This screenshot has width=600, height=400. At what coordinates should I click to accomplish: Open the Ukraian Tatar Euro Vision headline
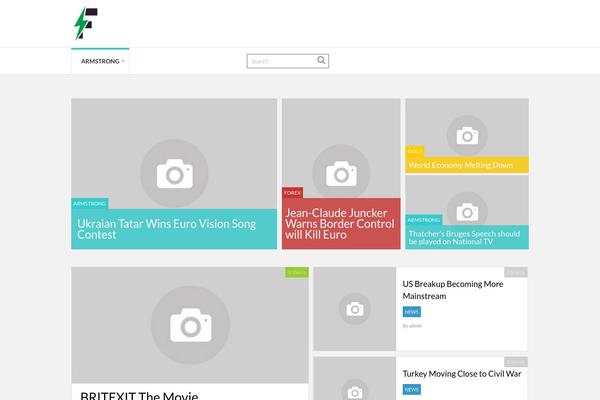click(x=166, y=229)
